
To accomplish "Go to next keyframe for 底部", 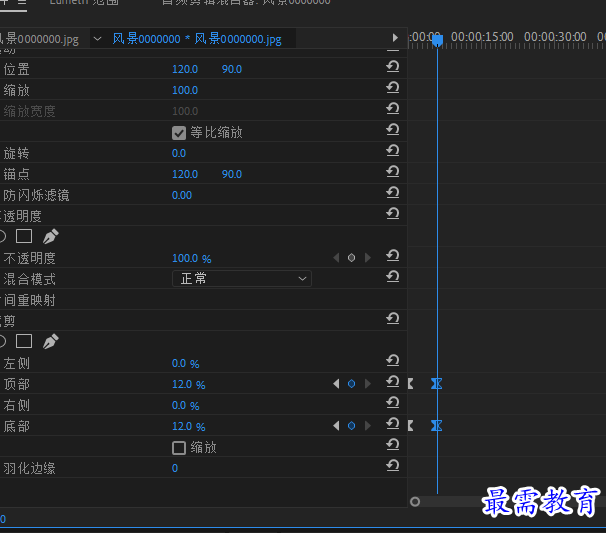I will click(368, 426).
